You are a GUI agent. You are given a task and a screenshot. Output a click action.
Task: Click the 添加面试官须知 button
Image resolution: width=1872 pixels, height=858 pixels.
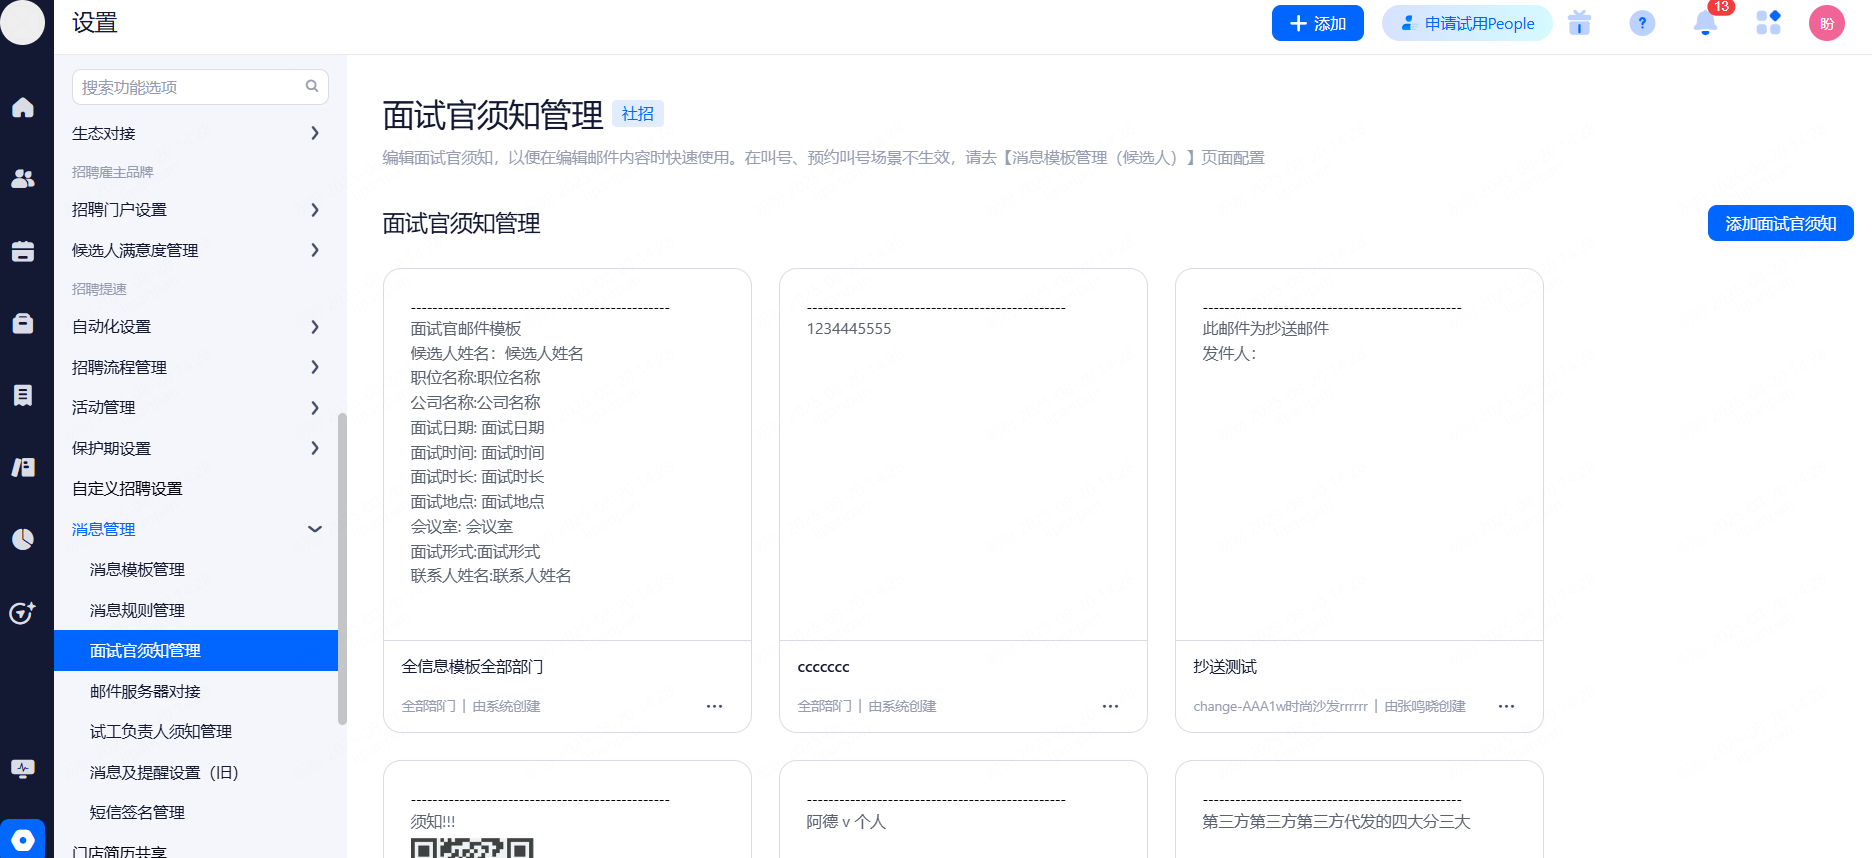pyautogui.click(x=1780, y=223)
